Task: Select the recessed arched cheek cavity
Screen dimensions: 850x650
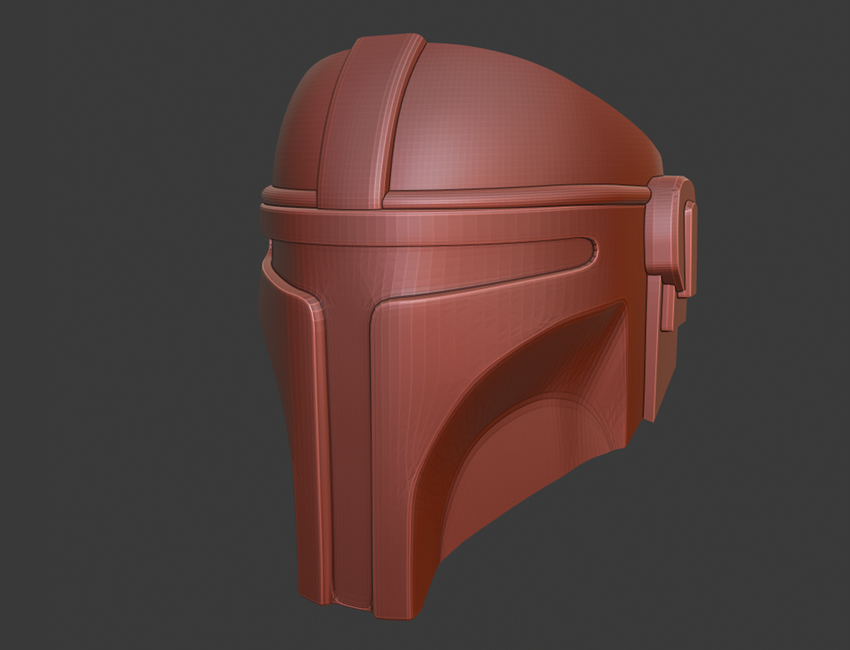Action: click(x=540, y=420)
